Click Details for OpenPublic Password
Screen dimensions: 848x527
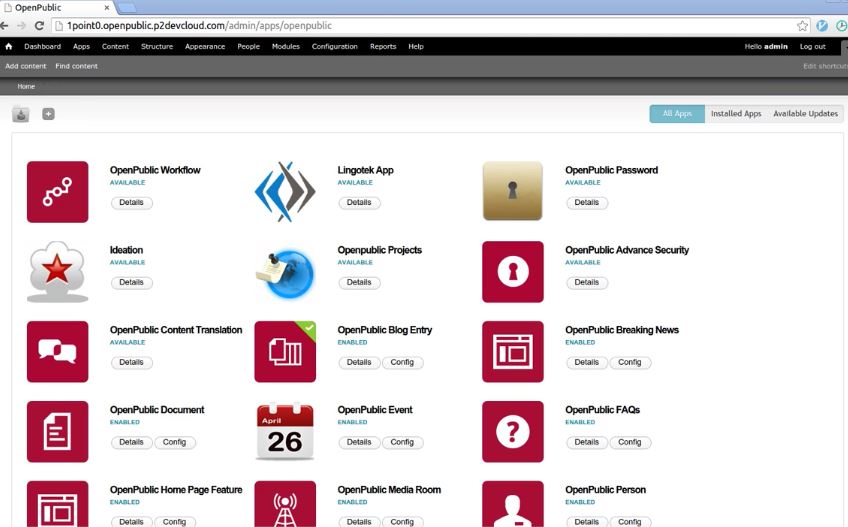(587, 202)
